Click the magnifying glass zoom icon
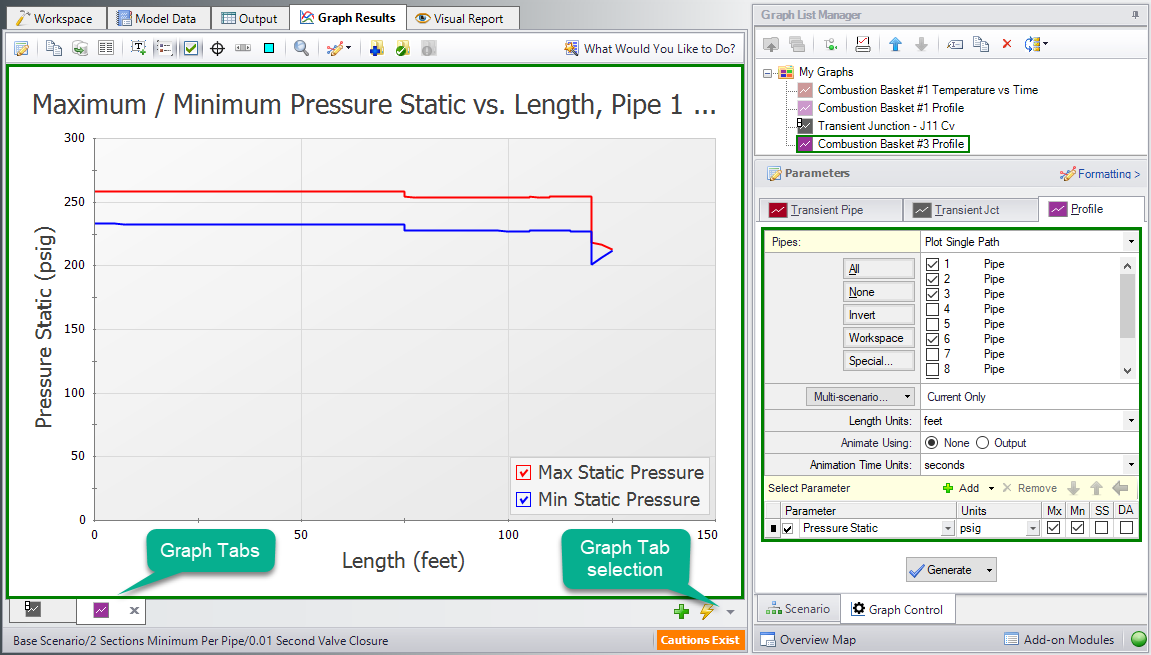This screenshot has width=1151, height=655. (x=301, y=48)
